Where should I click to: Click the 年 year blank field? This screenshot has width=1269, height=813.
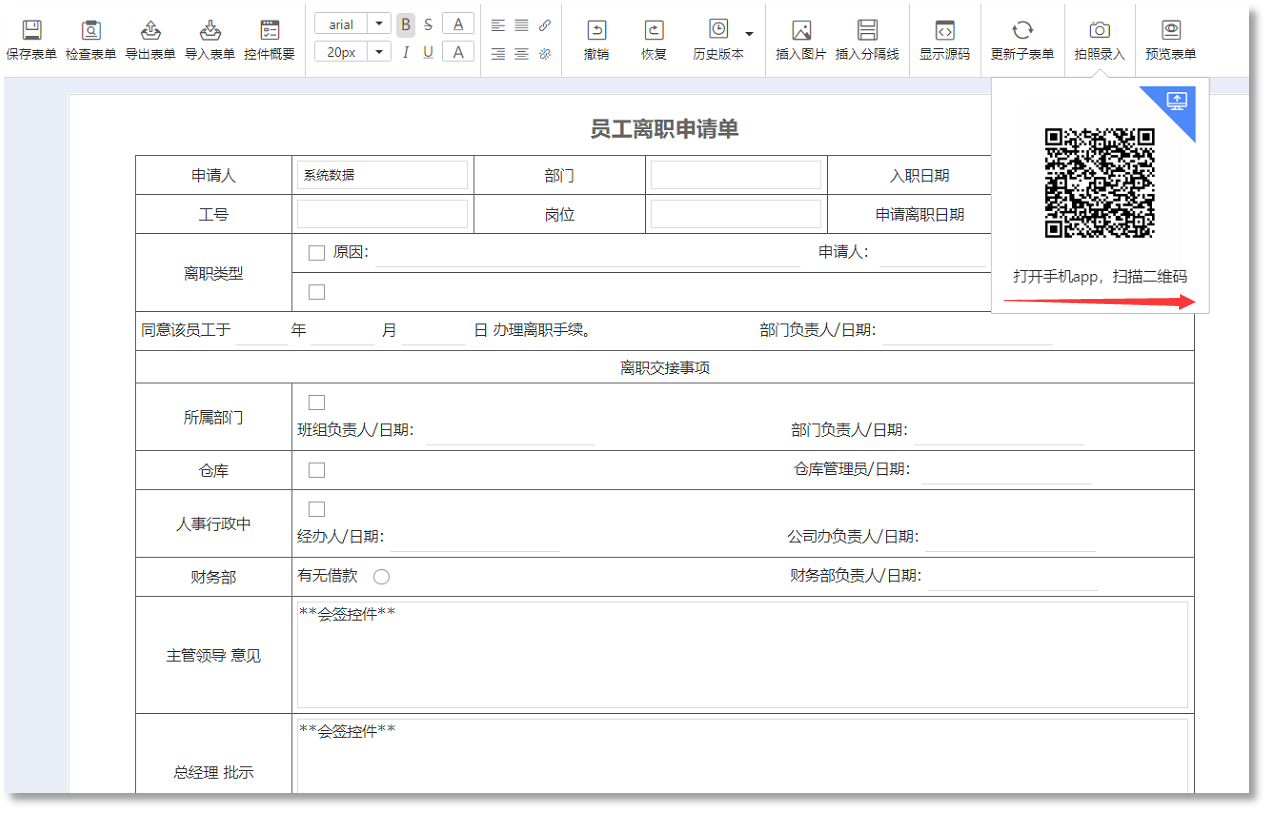tap(262, 331)
